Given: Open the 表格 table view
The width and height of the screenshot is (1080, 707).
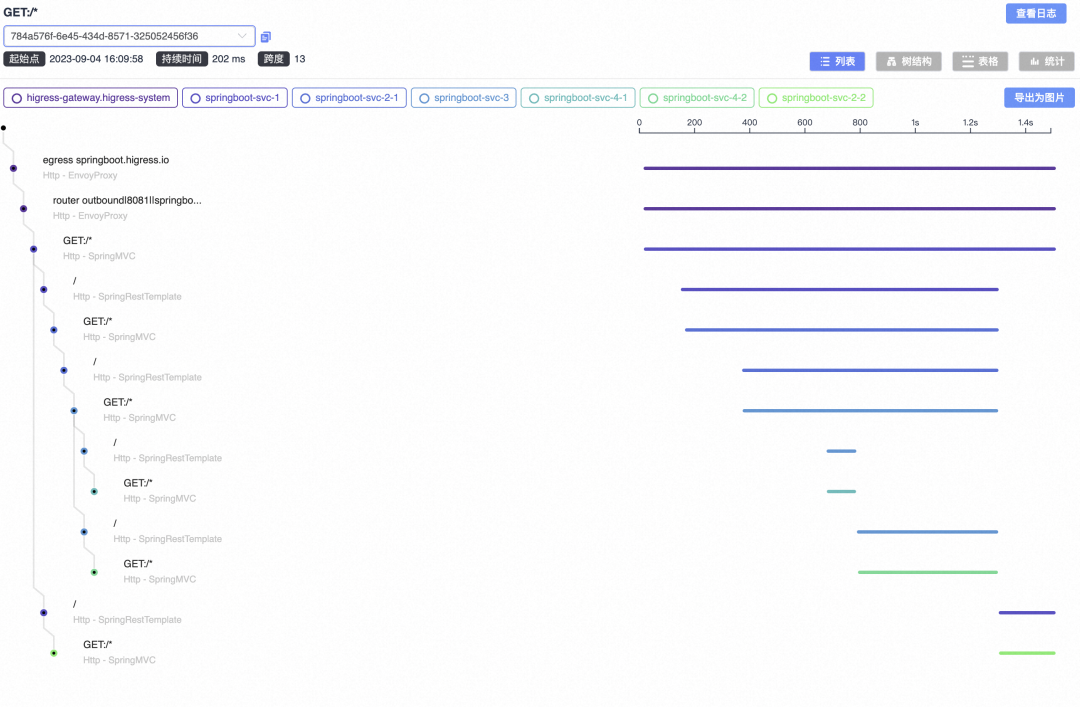Looking at the screenshot, I should coord(980,62).
